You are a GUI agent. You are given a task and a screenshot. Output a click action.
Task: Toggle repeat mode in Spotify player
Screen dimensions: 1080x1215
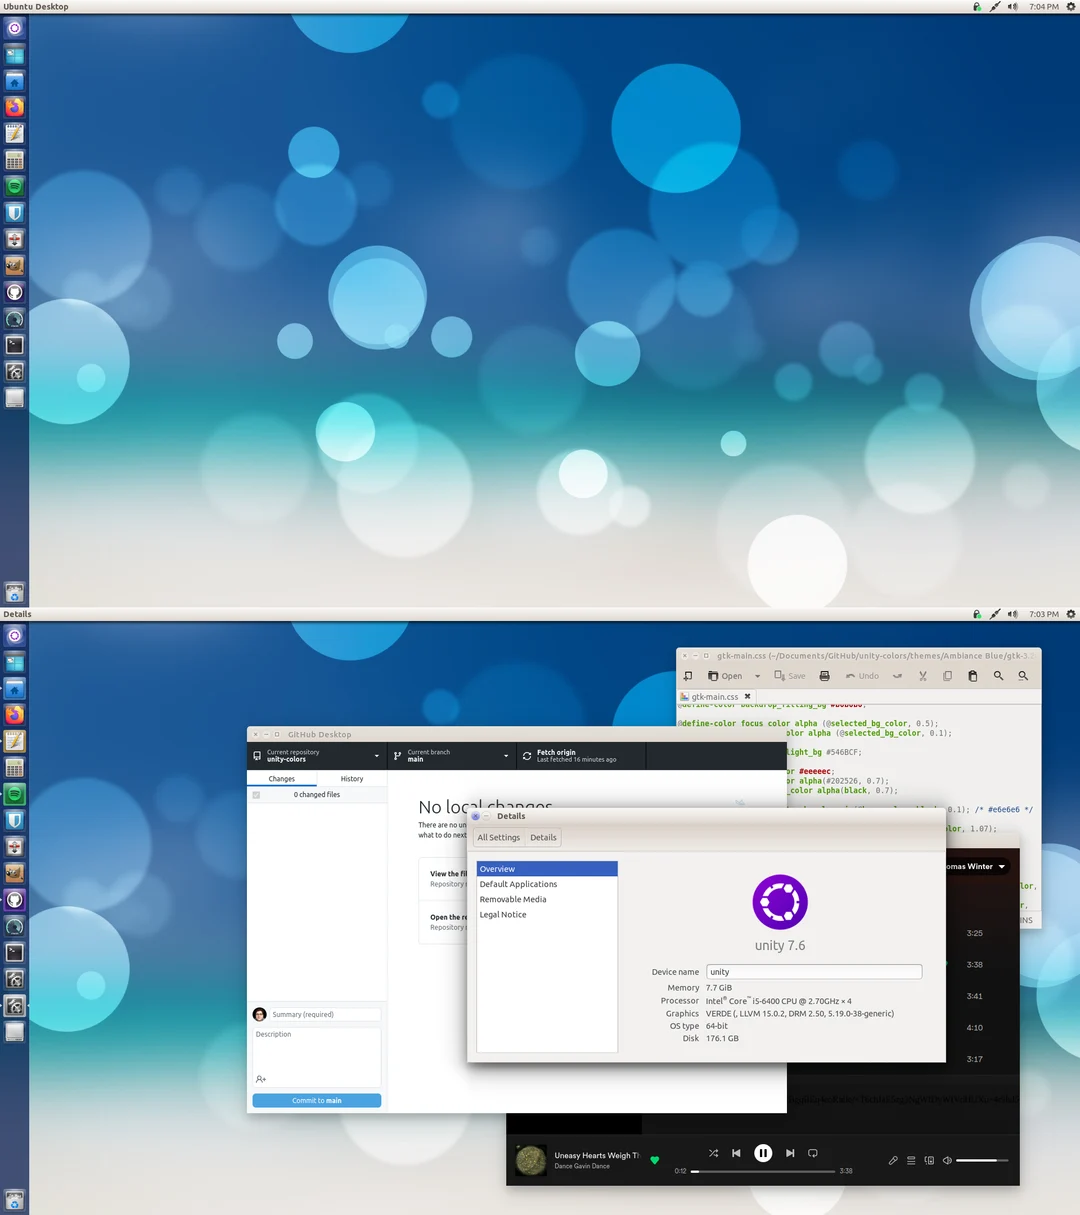click(x=813, y=1153)
